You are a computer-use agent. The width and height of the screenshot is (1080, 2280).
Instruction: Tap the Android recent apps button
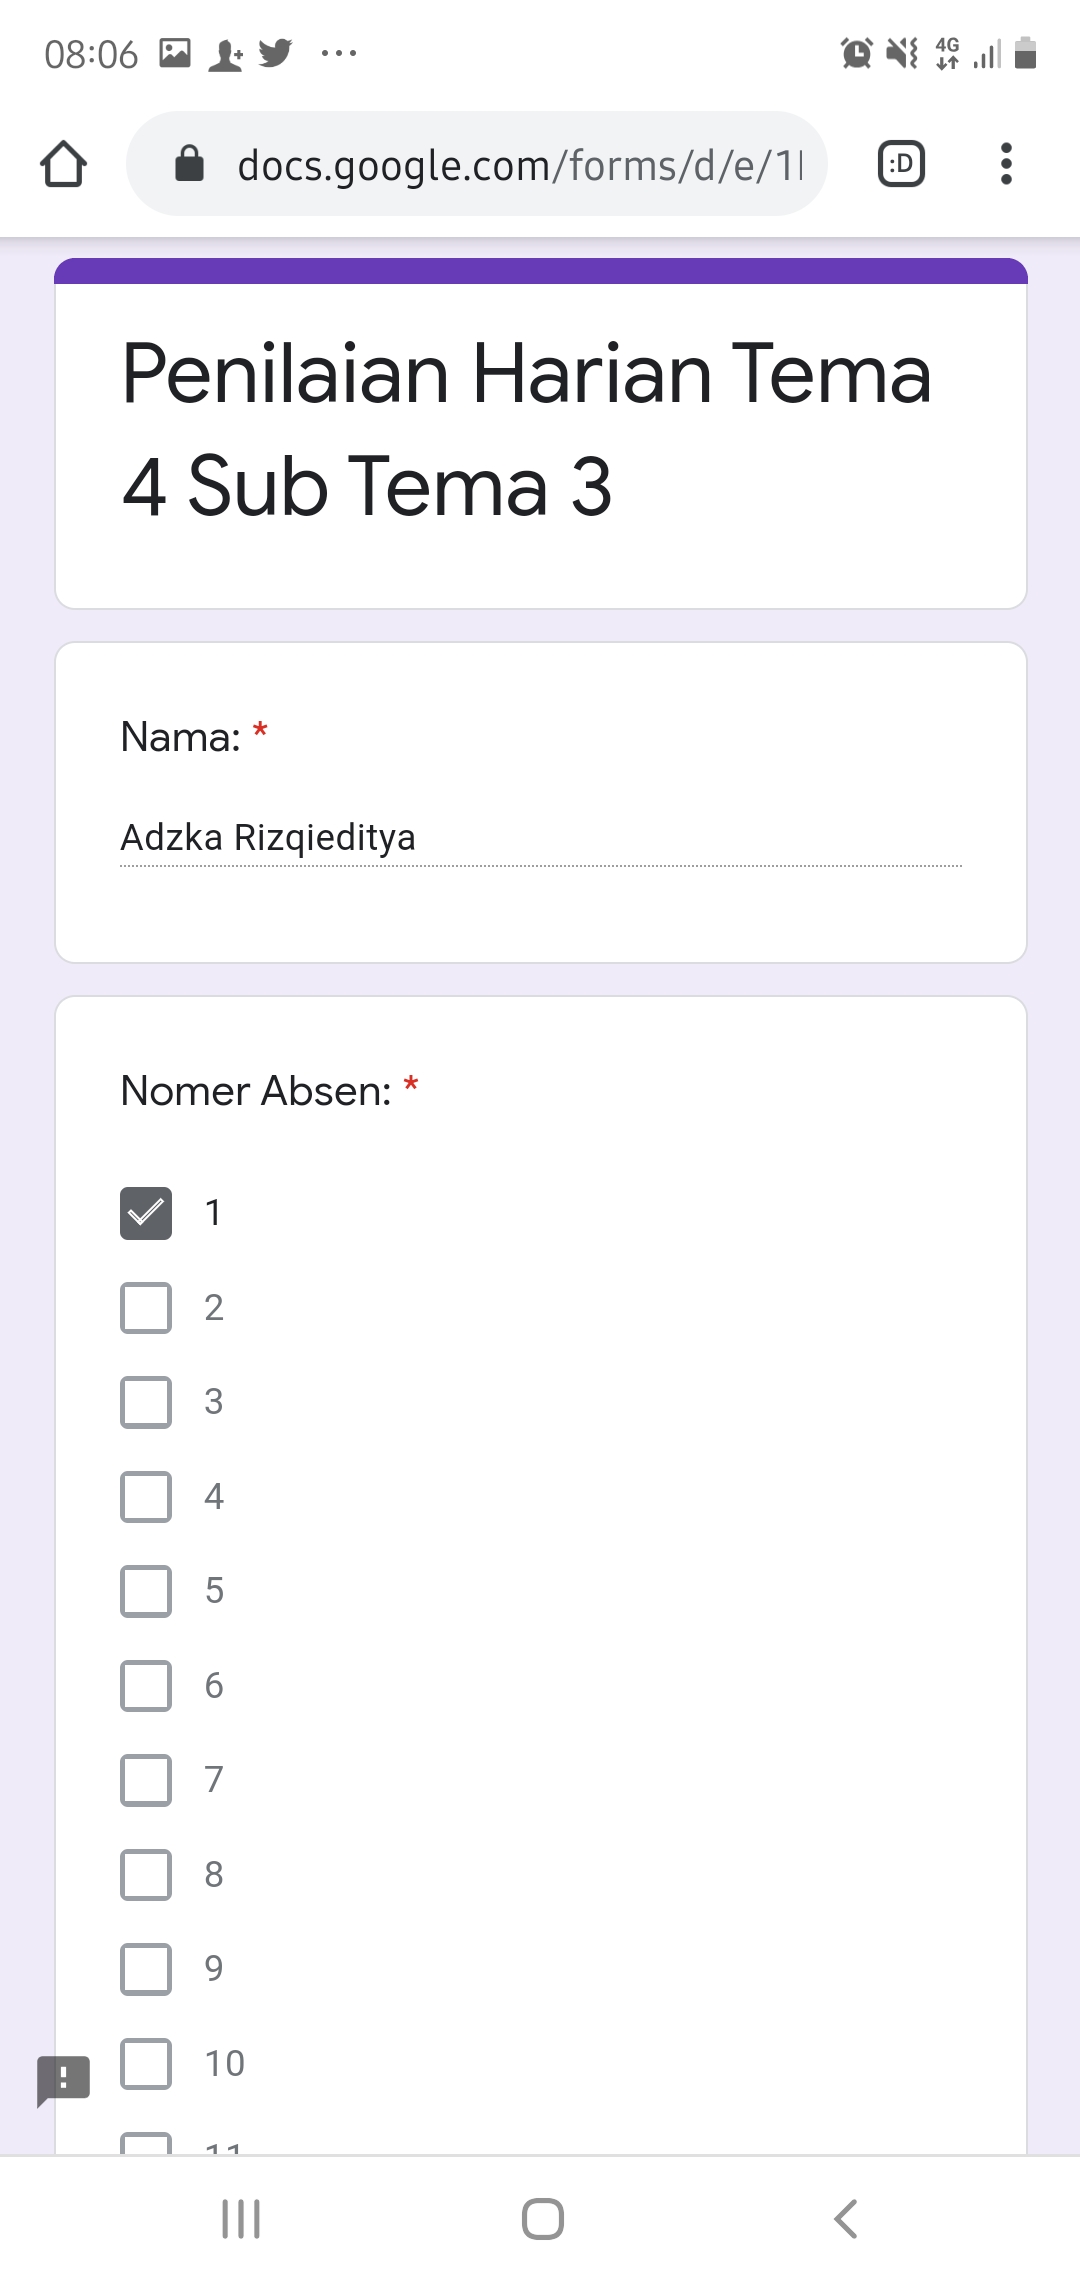[241, 2219]
